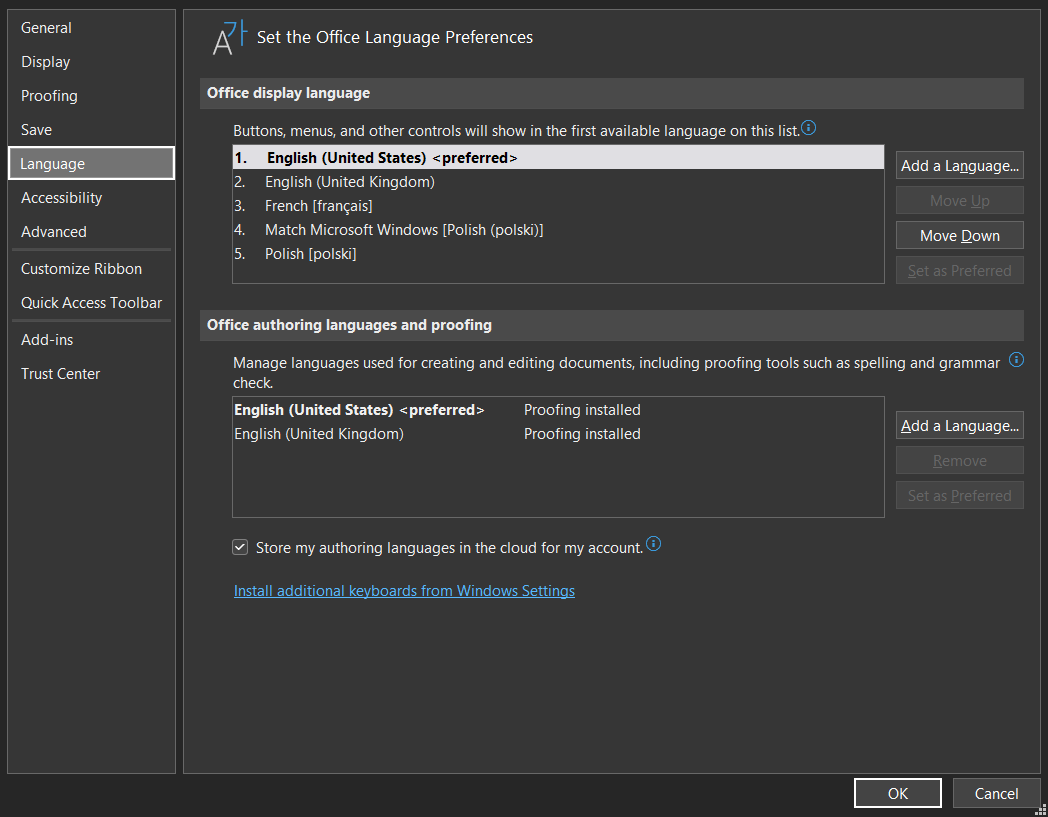Click the Move Down button

(x=959, y=235)
